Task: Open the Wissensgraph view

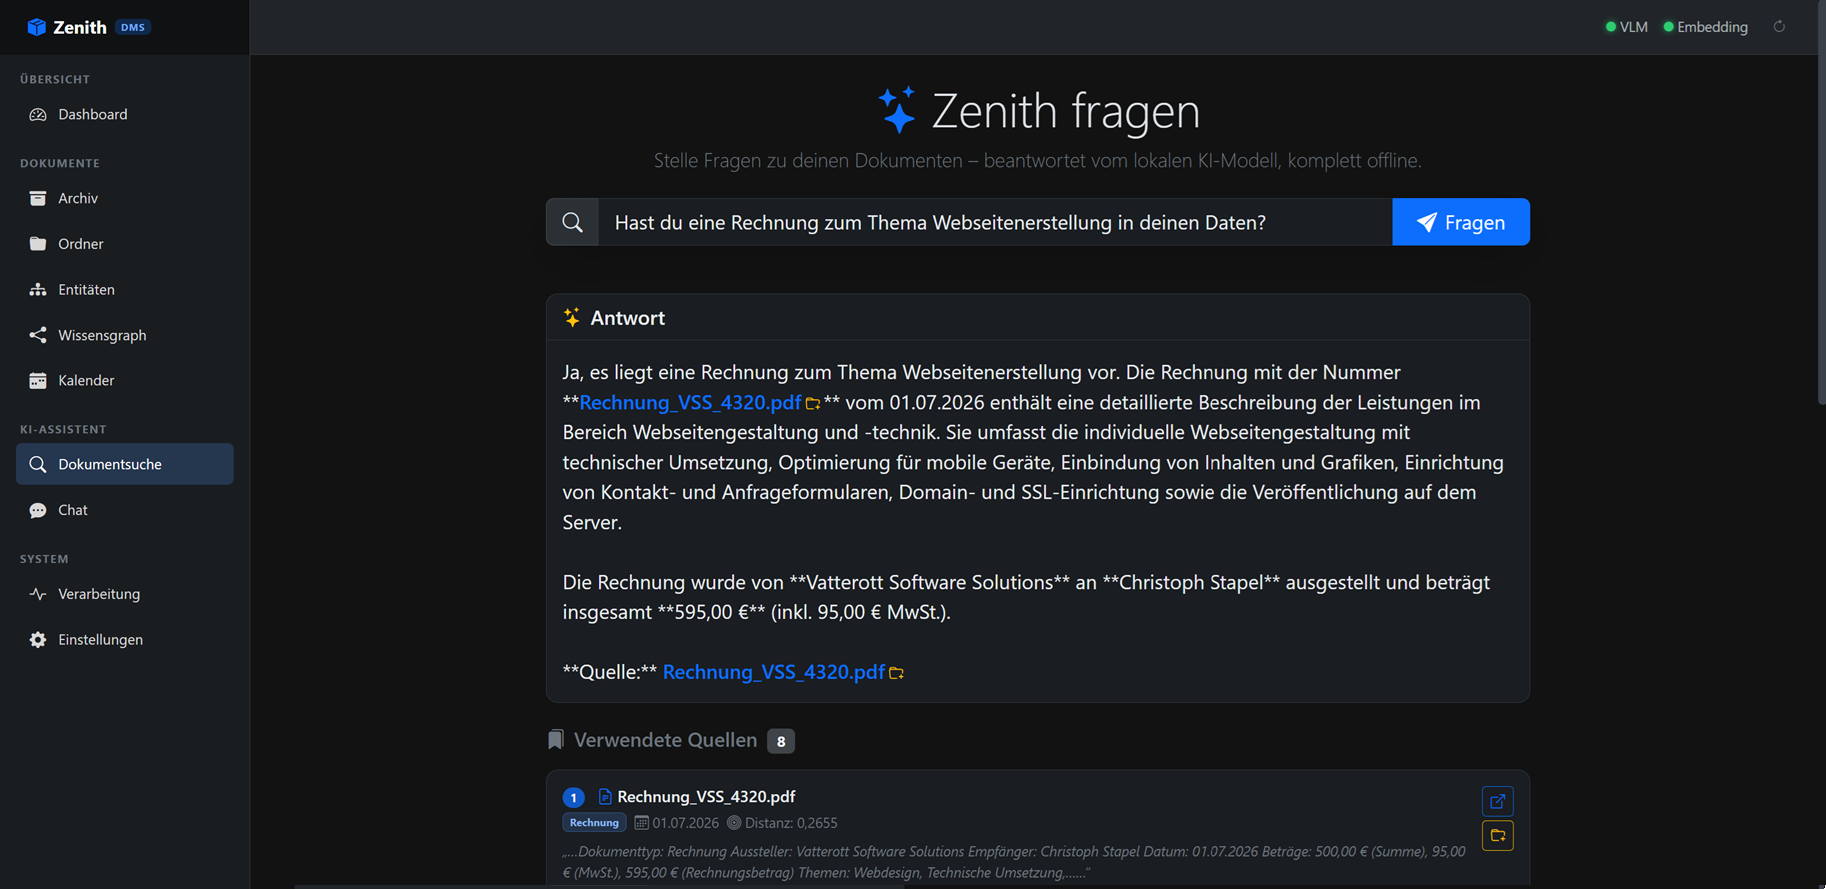Action: pyautogui.click(x=125, y=335)
